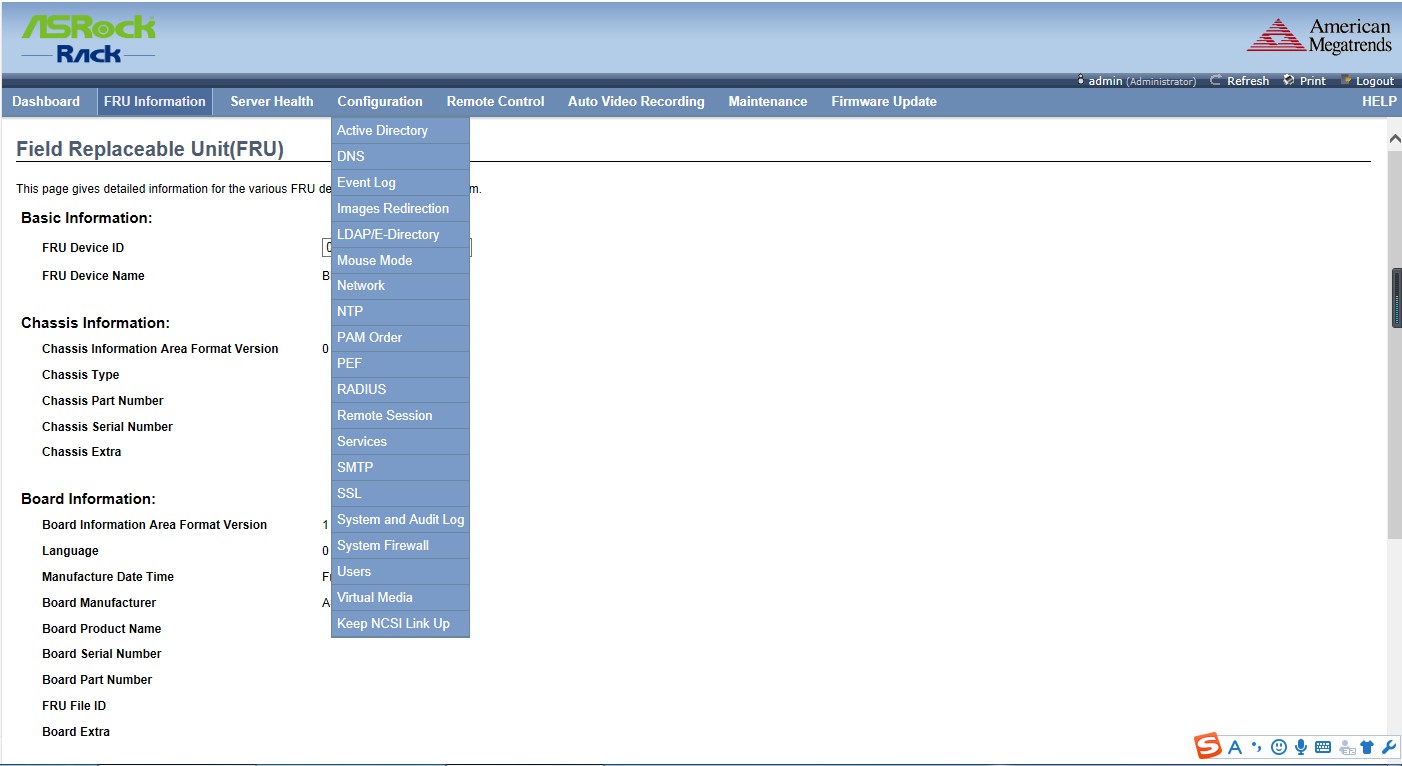The width and height of the screenshot is (1402, 766).
Task: Select Network from Configuration menu
Action: (361, 286)
